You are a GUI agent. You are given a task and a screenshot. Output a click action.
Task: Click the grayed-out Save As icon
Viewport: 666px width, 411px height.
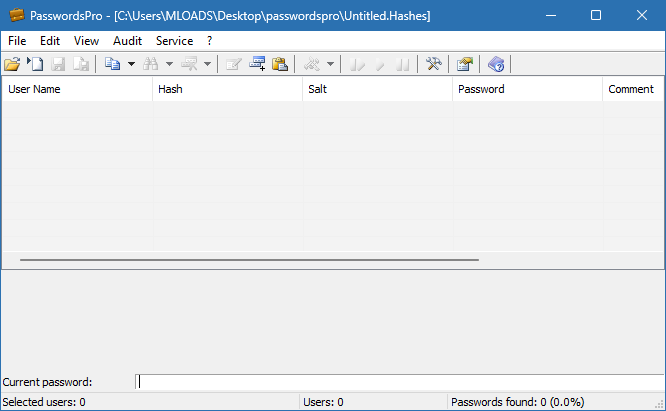(x=81, y=64)
